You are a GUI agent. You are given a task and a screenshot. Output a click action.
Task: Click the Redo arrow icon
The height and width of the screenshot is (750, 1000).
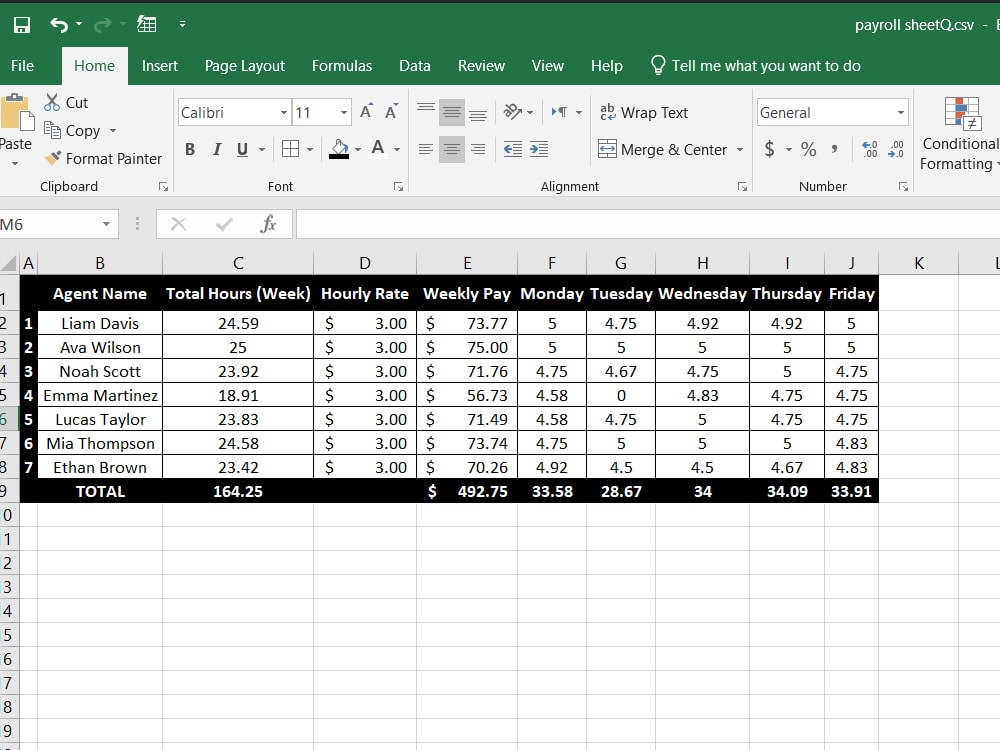(102, 25)
